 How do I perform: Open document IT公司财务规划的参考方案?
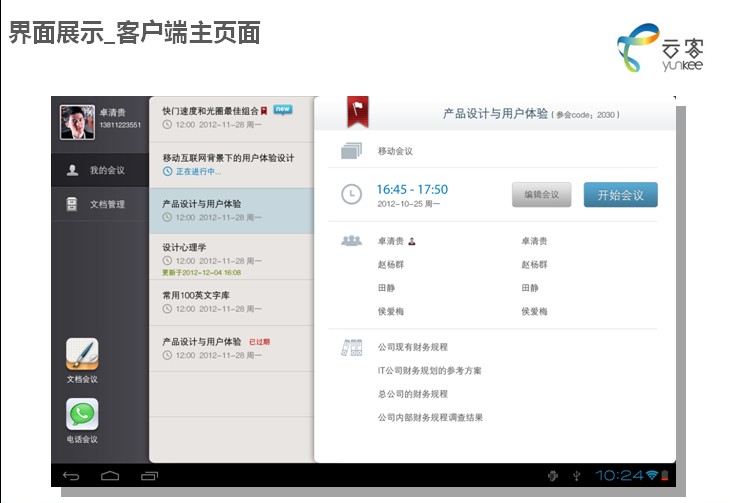[x=429, y=371]
